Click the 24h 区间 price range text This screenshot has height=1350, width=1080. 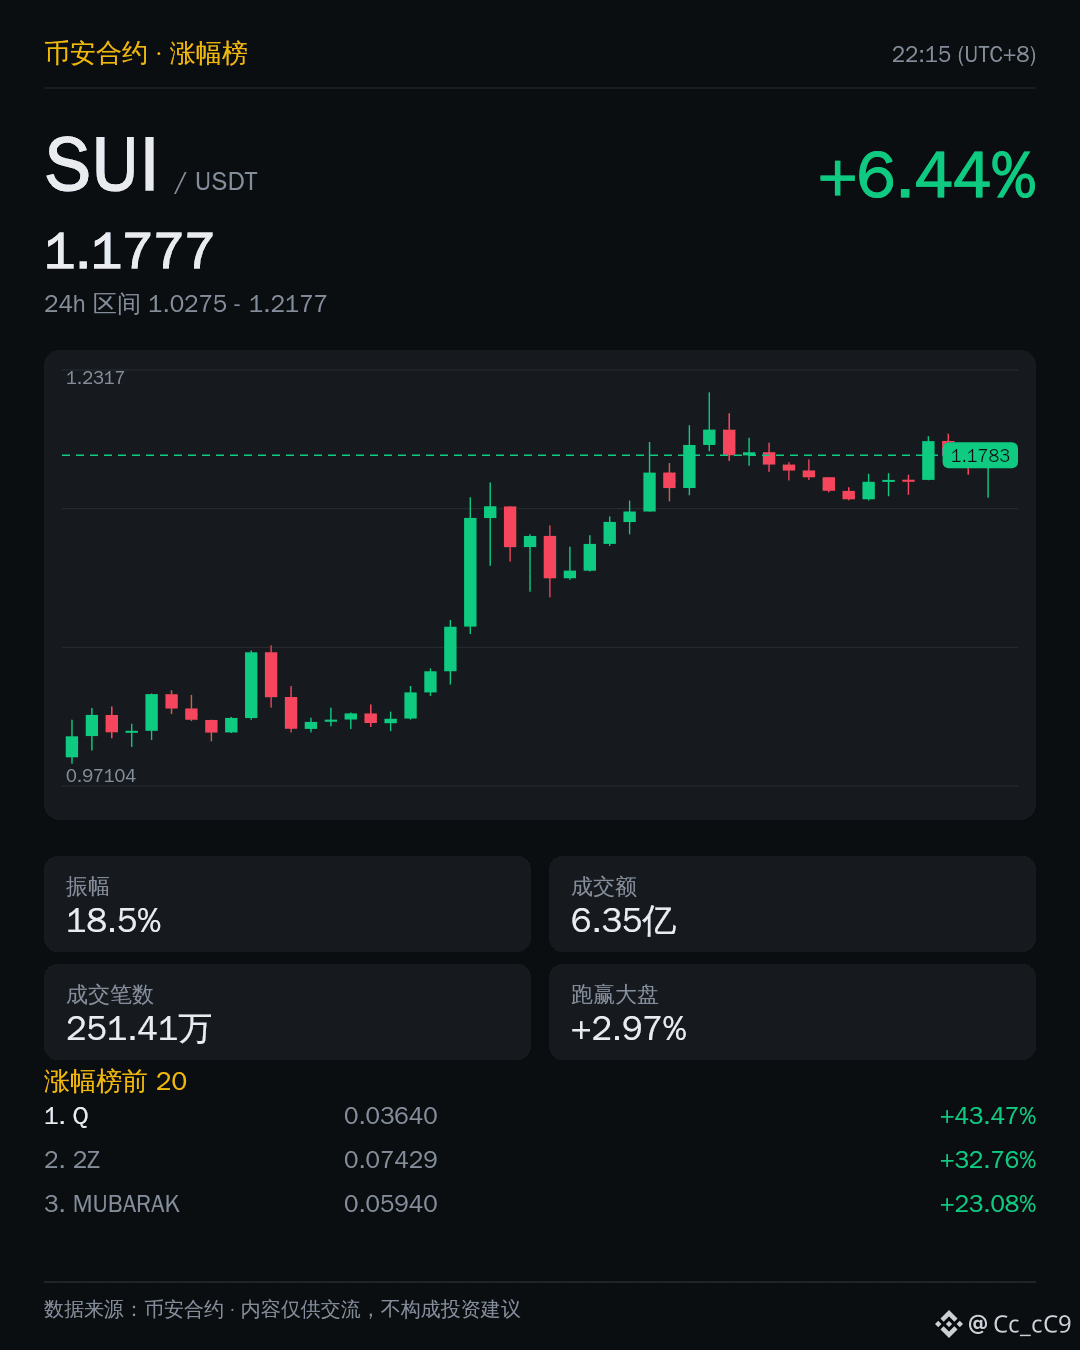pos(186,304)
